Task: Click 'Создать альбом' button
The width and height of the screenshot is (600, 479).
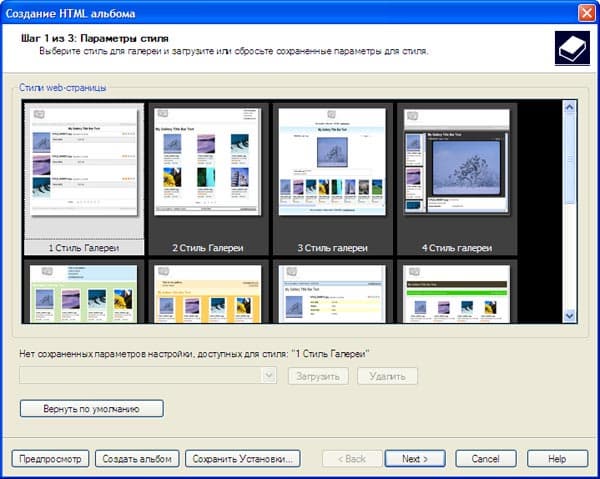Action: pyautogui.click(x=137, y=459)
